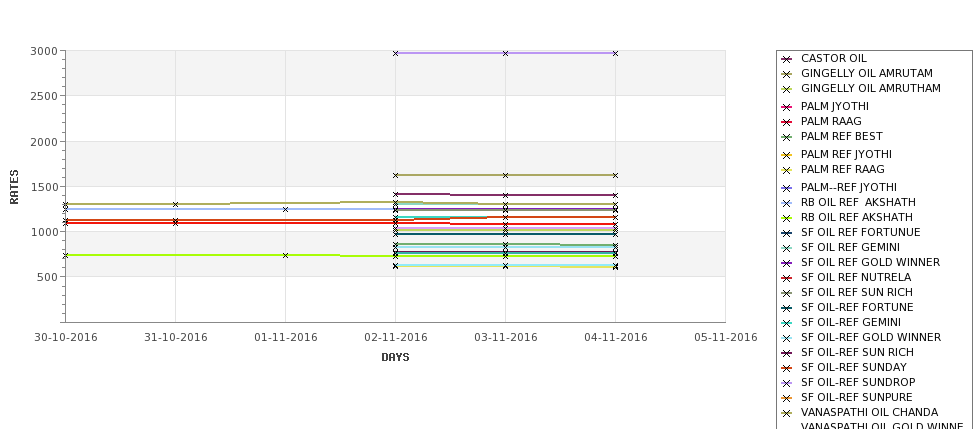Select SF OIL-REF SUNDROP legend entry text
Screen dimensions: 975x429
[x=858, y=382]
